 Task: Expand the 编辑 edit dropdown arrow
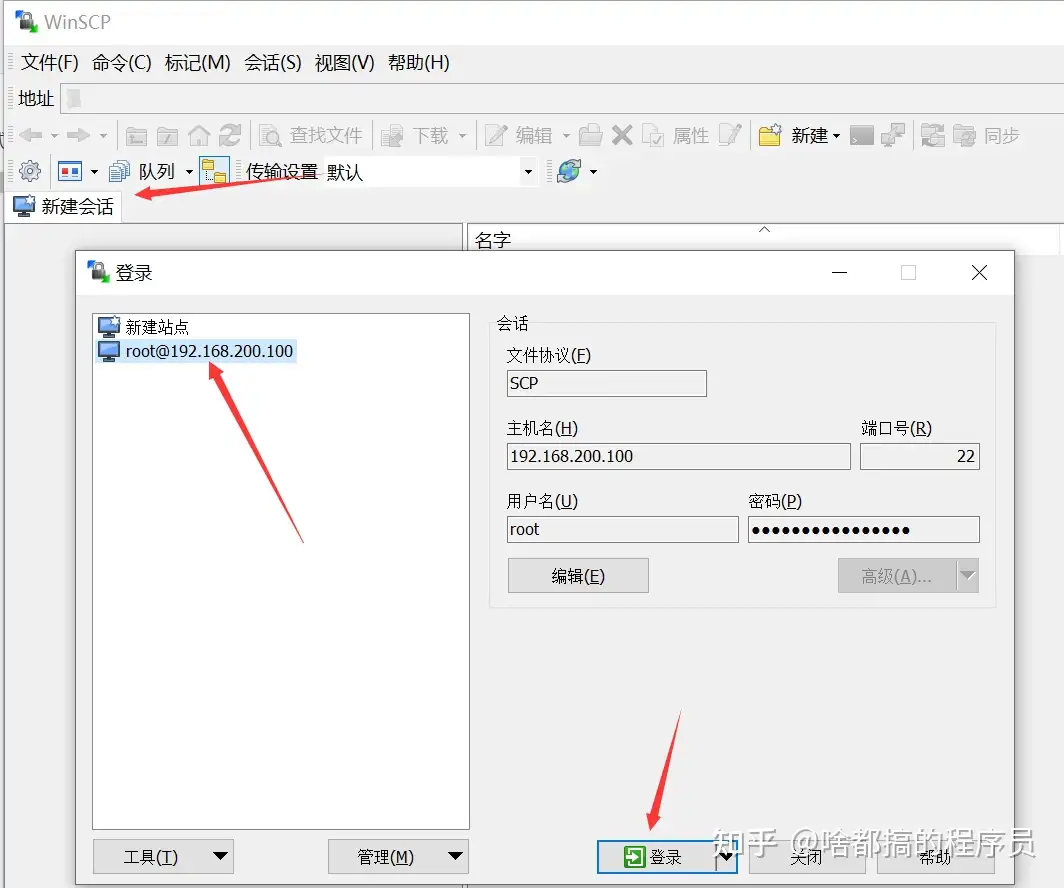coord(566,136)
